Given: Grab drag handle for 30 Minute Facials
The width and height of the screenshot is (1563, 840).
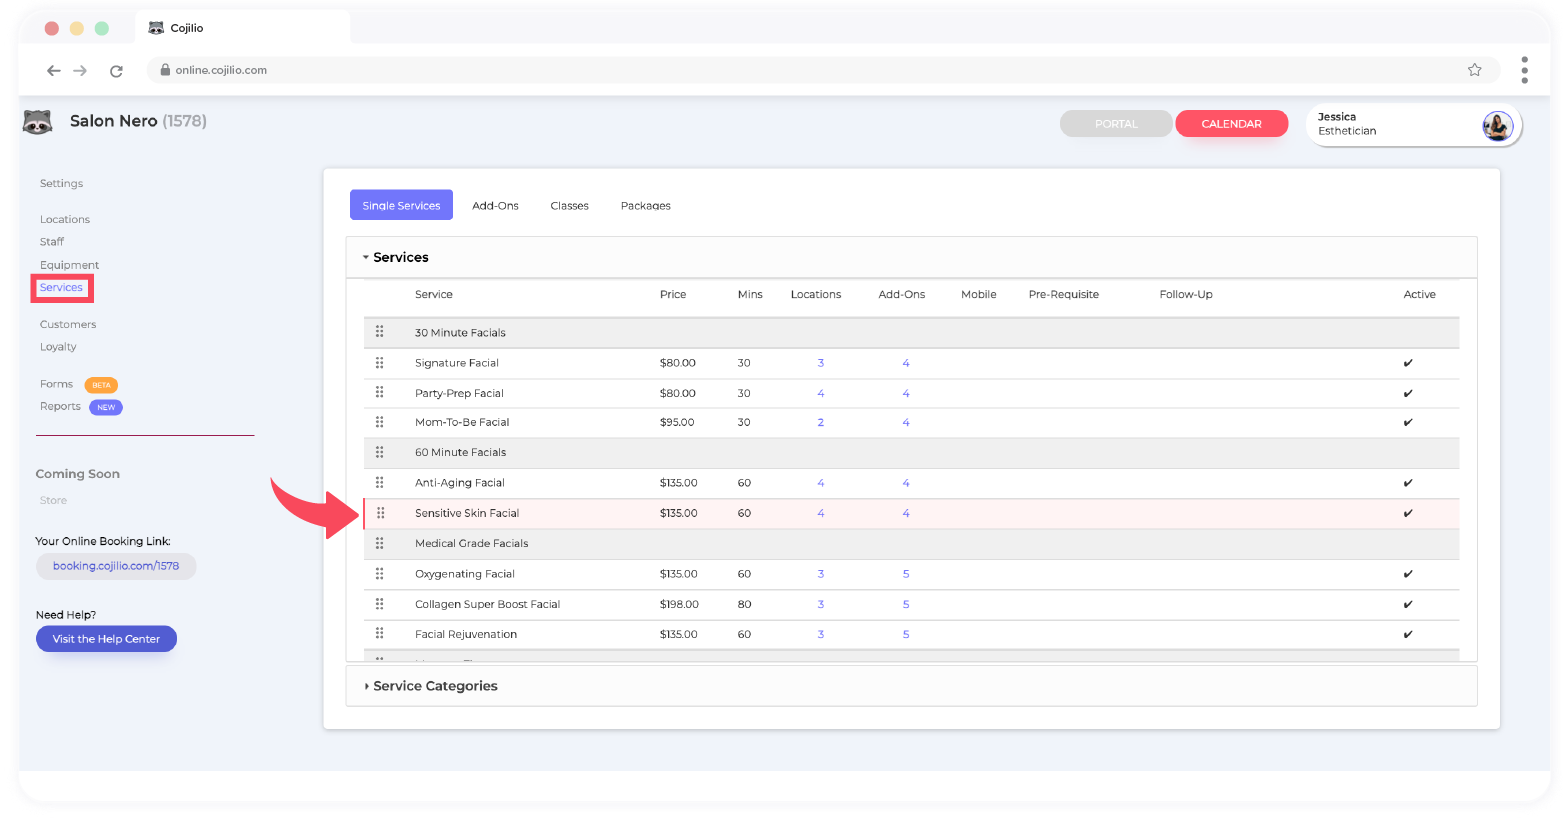Looking at the screenshot, I should (x=380, y=332).
